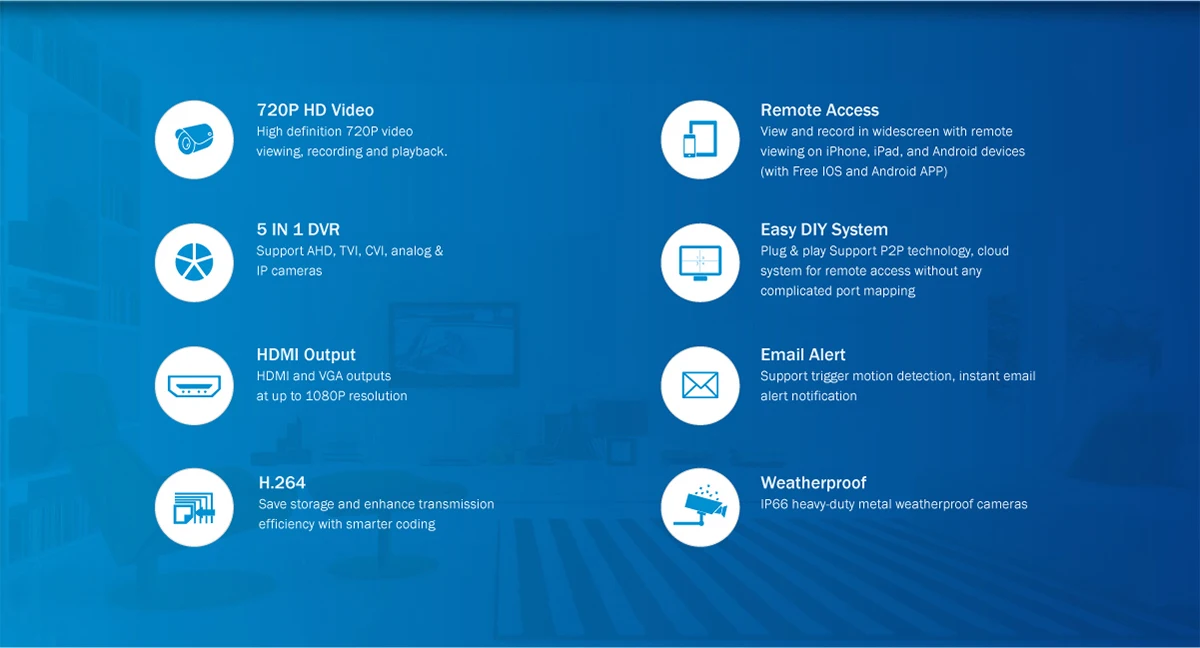Click the H.264 coding chip icon
1200x648 pixels.
coord(194,508)
